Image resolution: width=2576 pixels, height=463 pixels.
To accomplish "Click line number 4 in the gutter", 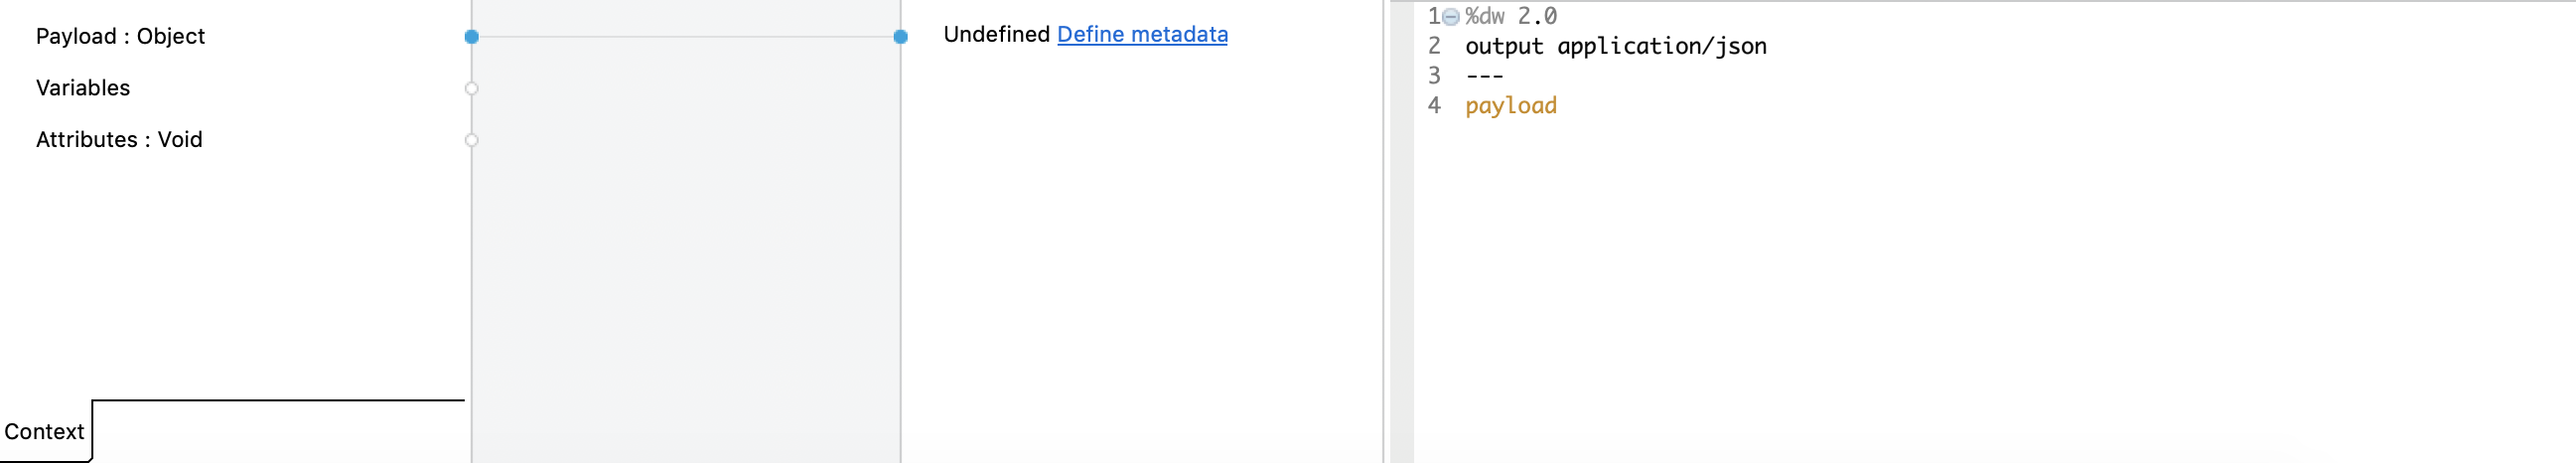I will (x=1434, y=106).
